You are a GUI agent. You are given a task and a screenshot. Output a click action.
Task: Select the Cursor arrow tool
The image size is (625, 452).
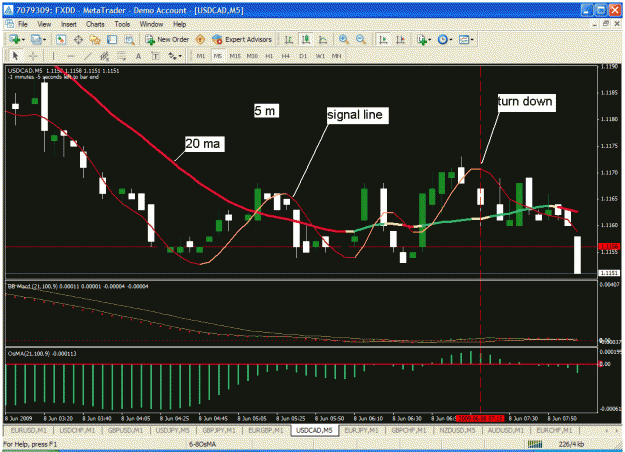pos(16,56)
